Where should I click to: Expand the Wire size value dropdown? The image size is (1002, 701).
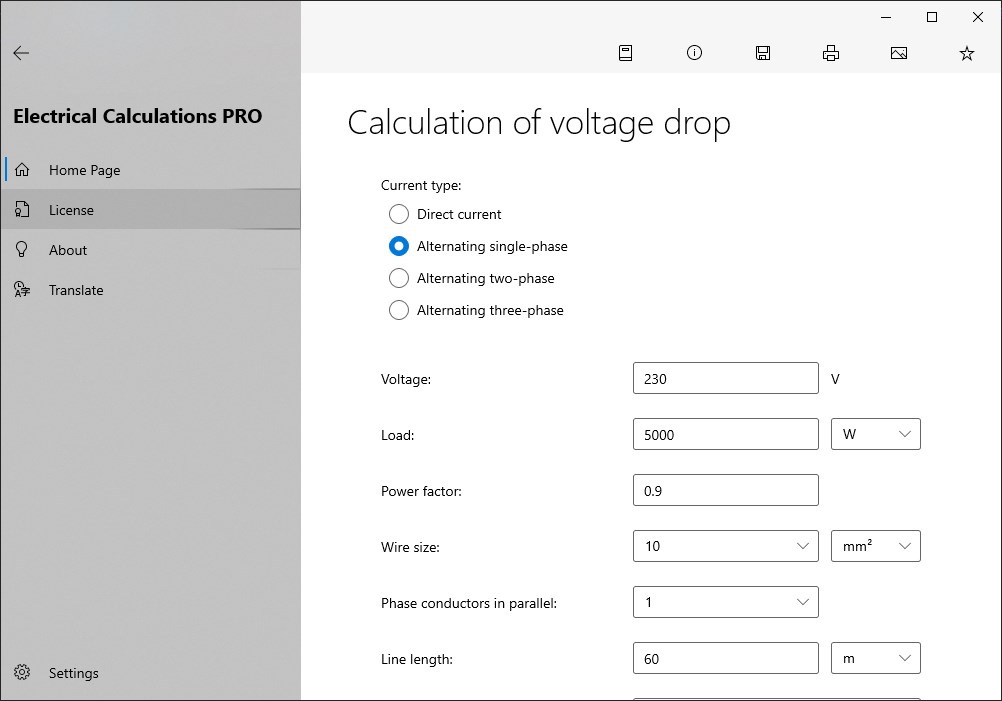(x=726, y=546)
